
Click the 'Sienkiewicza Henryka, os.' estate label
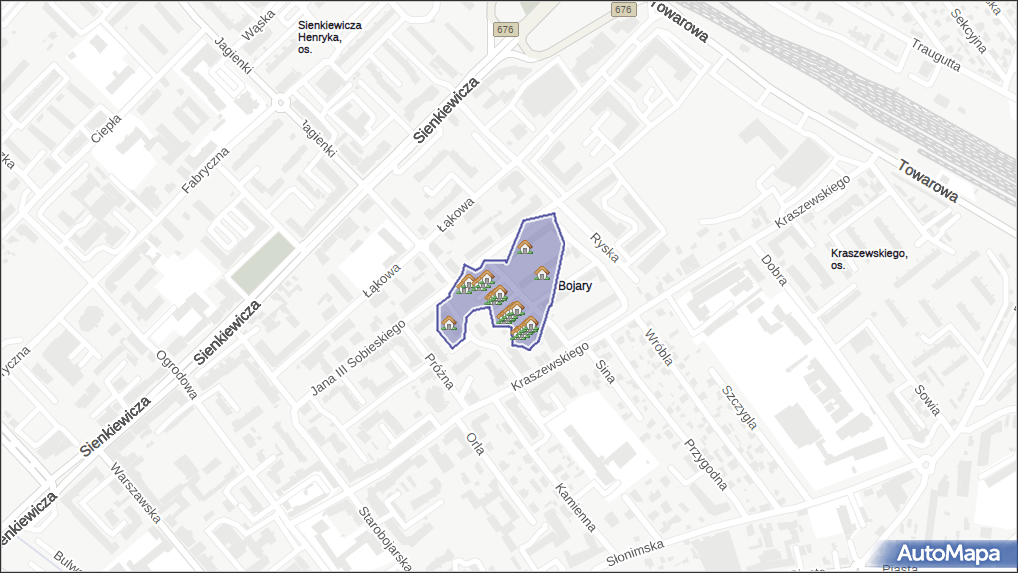coord(329,37)
